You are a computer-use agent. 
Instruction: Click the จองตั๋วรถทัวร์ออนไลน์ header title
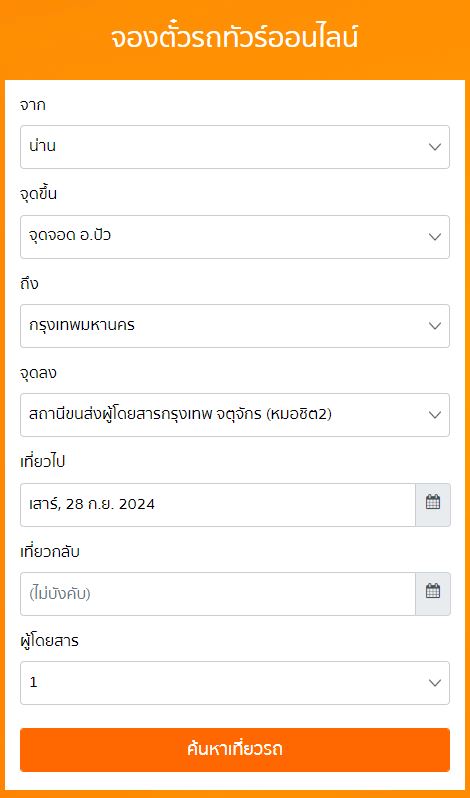234,39
